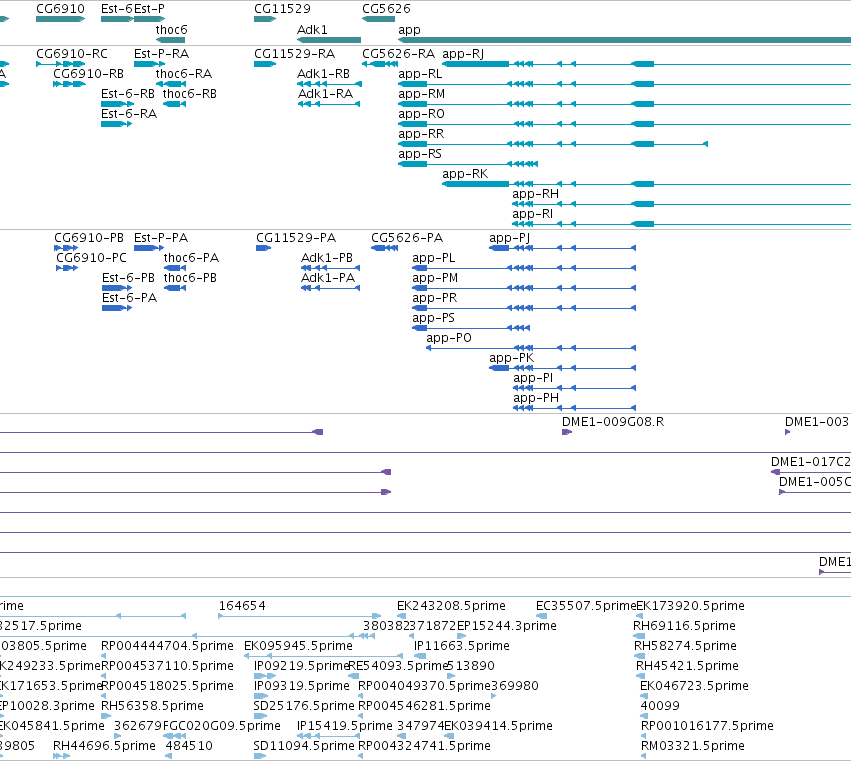This screenshot has width=851, height=761.
Task: Click transcript app-RR
Action: (553, 144)
